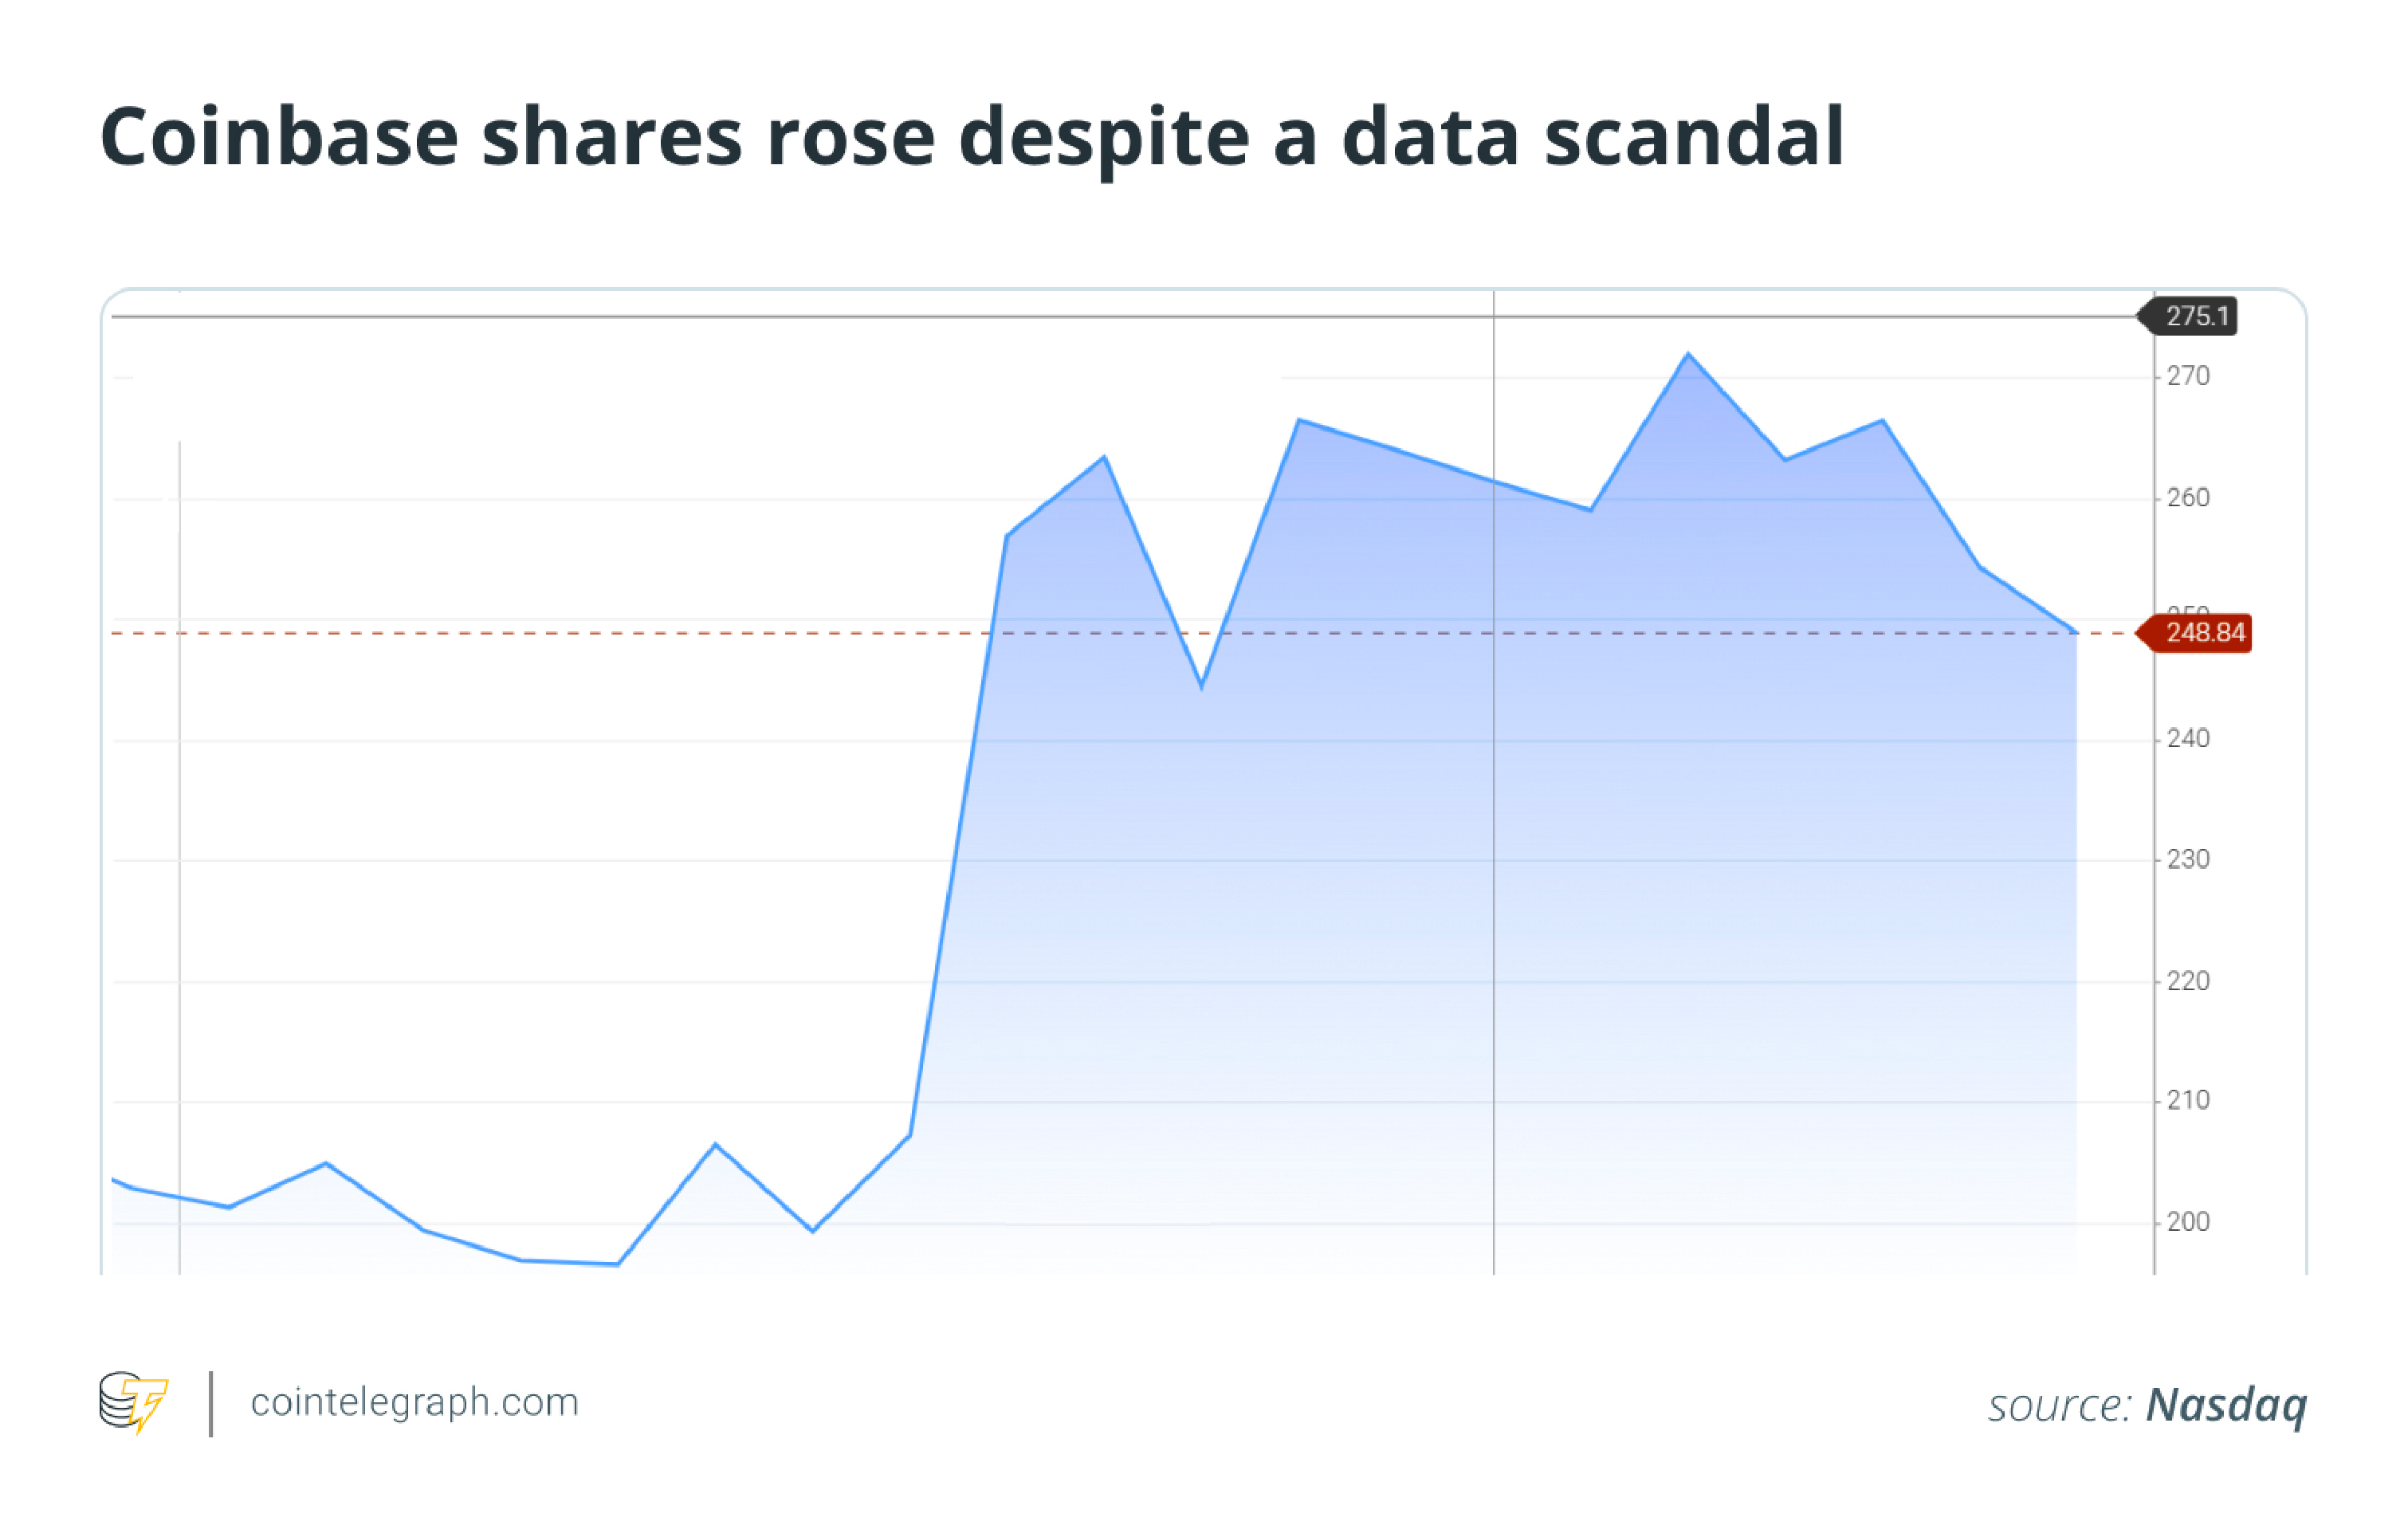The image size is (2408, 1537).
Task: Select the 270 y-axis label
Action: click(2188, 377)
